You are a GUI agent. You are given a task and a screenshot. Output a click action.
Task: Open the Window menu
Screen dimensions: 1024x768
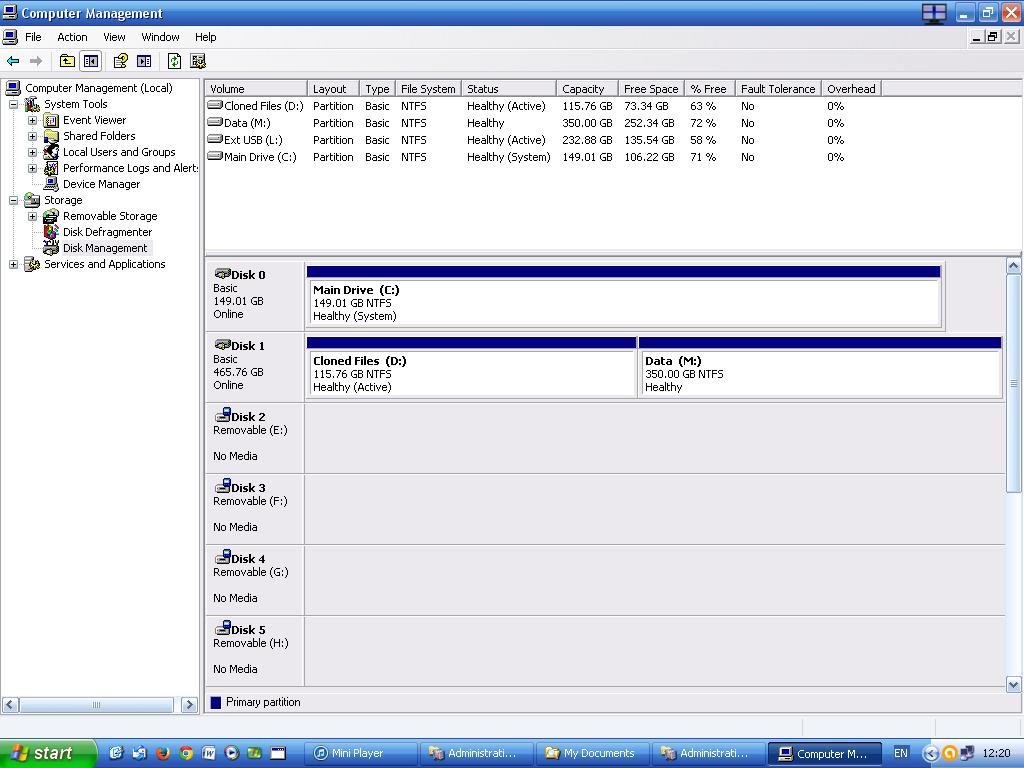(x=160, y=37)
